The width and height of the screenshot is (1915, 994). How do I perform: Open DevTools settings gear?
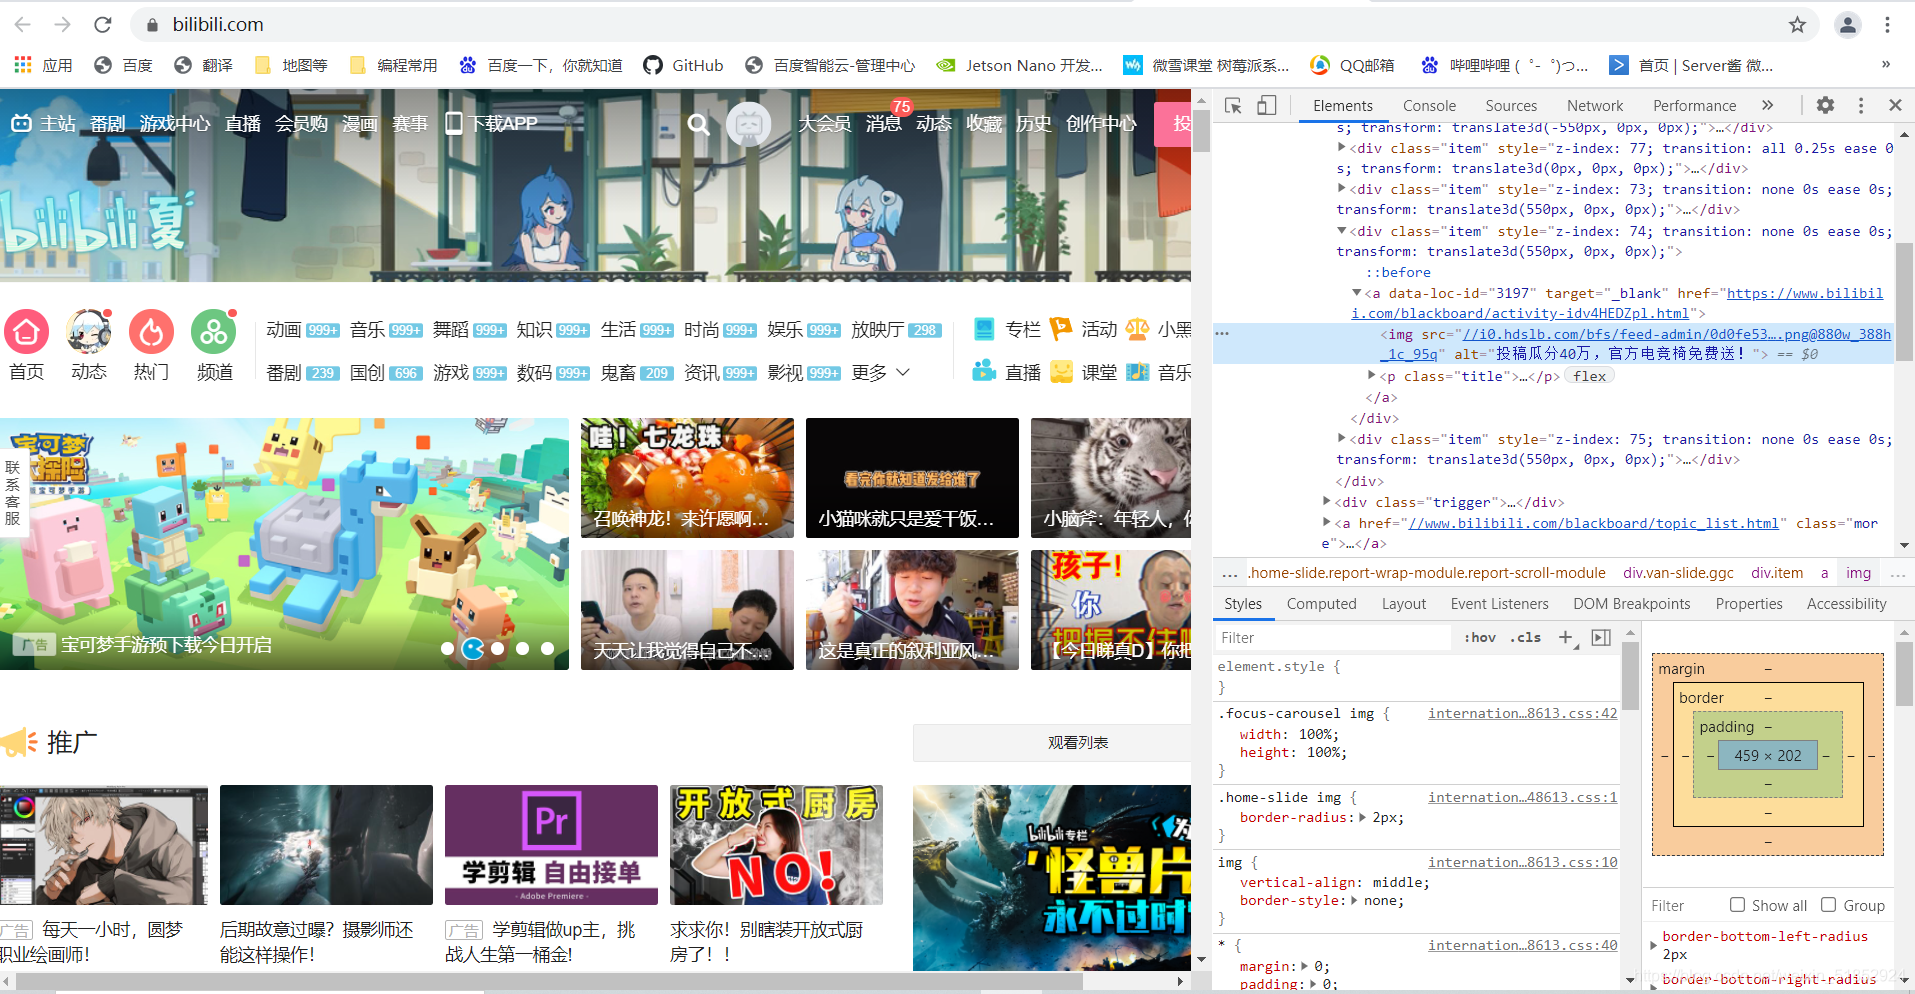pos(1825,105)
